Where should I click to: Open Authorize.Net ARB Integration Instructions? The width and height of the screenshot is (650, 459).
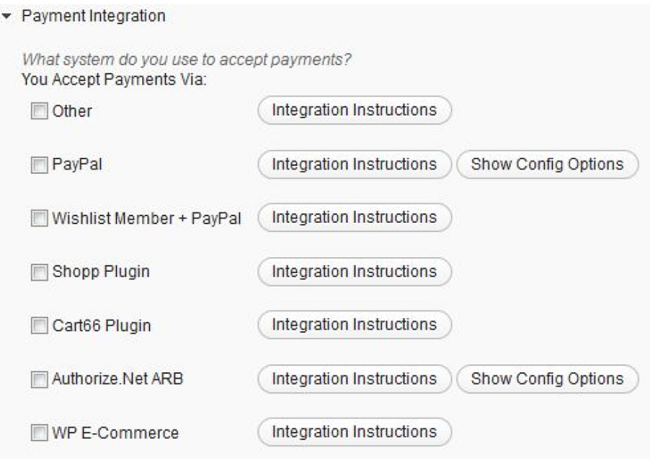tap(354, 379)
